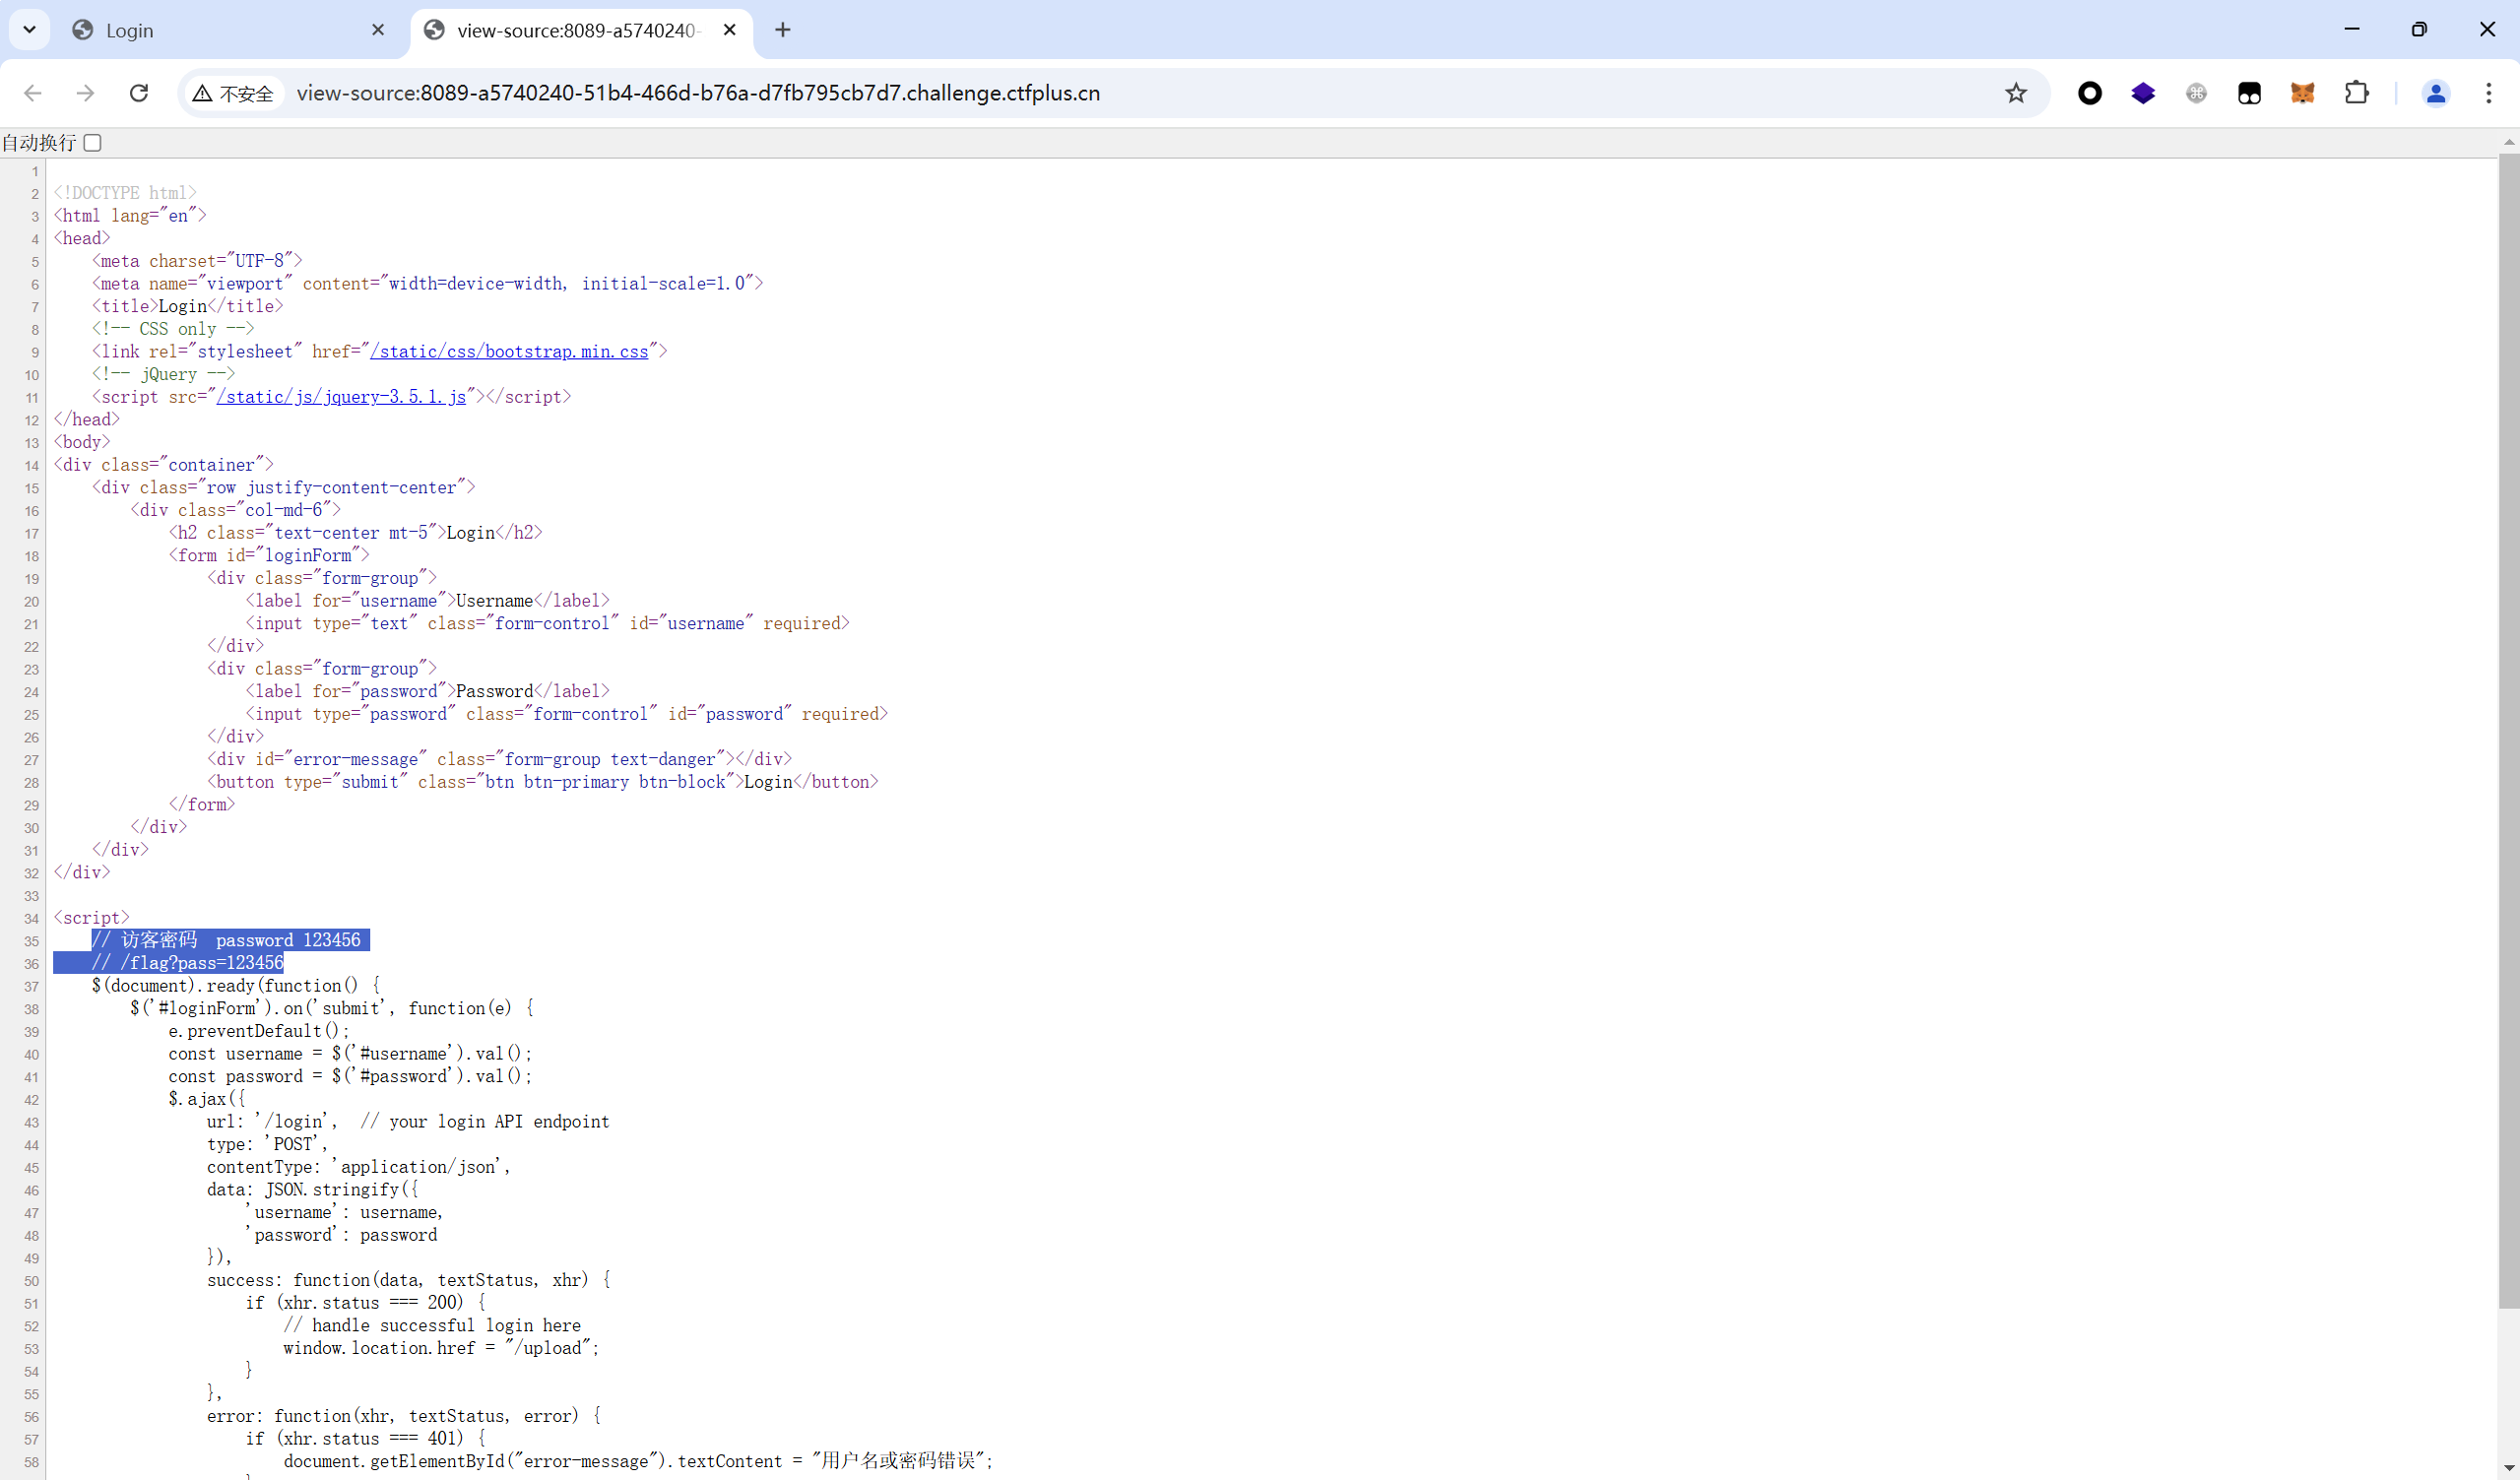
Task: Open the MetaMask fox extension
Action: pos(2303,93)
